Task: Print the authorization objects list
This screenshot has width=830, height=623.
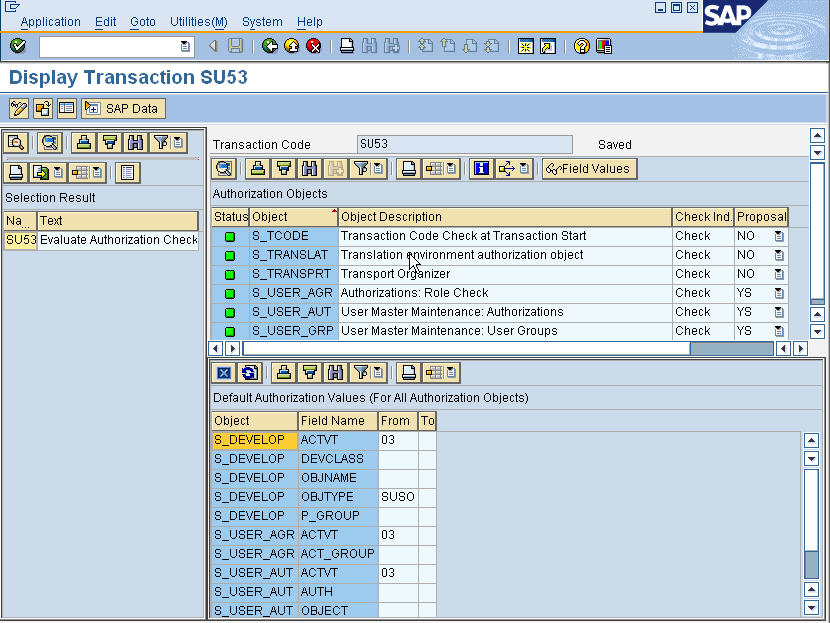Action: pyautogui.click(x=406, y=168)
